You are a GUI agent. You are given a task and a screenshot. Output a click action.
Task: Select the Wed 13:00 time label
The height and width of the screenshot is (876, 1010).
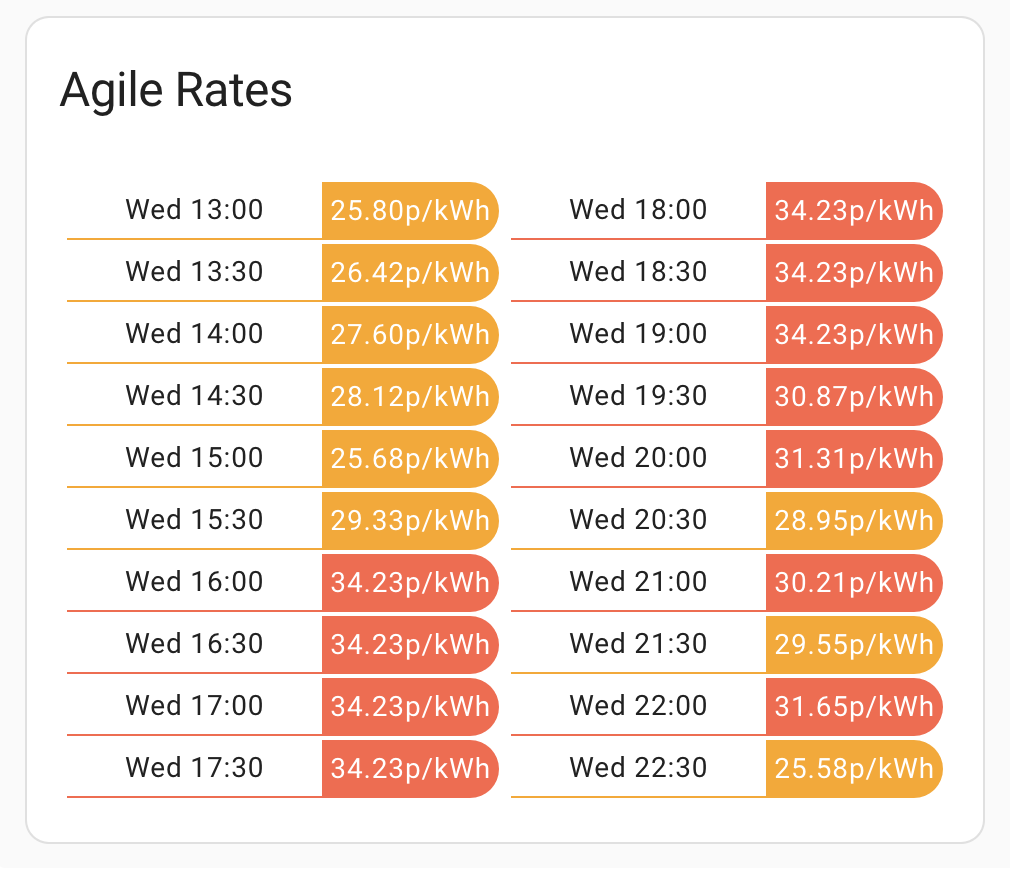(x=194, y=210)
